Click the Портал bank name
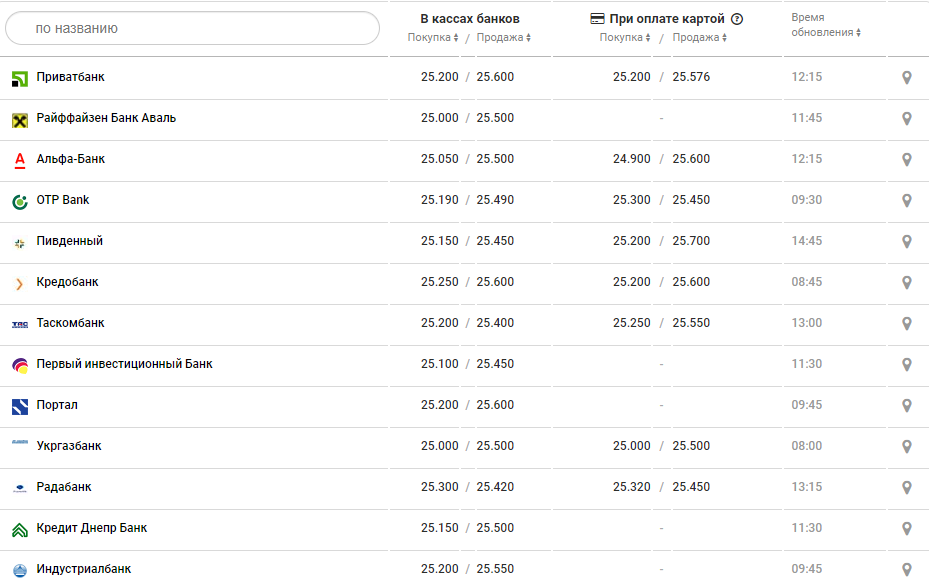This screenshot has width=929, height=582. (57, 405)
